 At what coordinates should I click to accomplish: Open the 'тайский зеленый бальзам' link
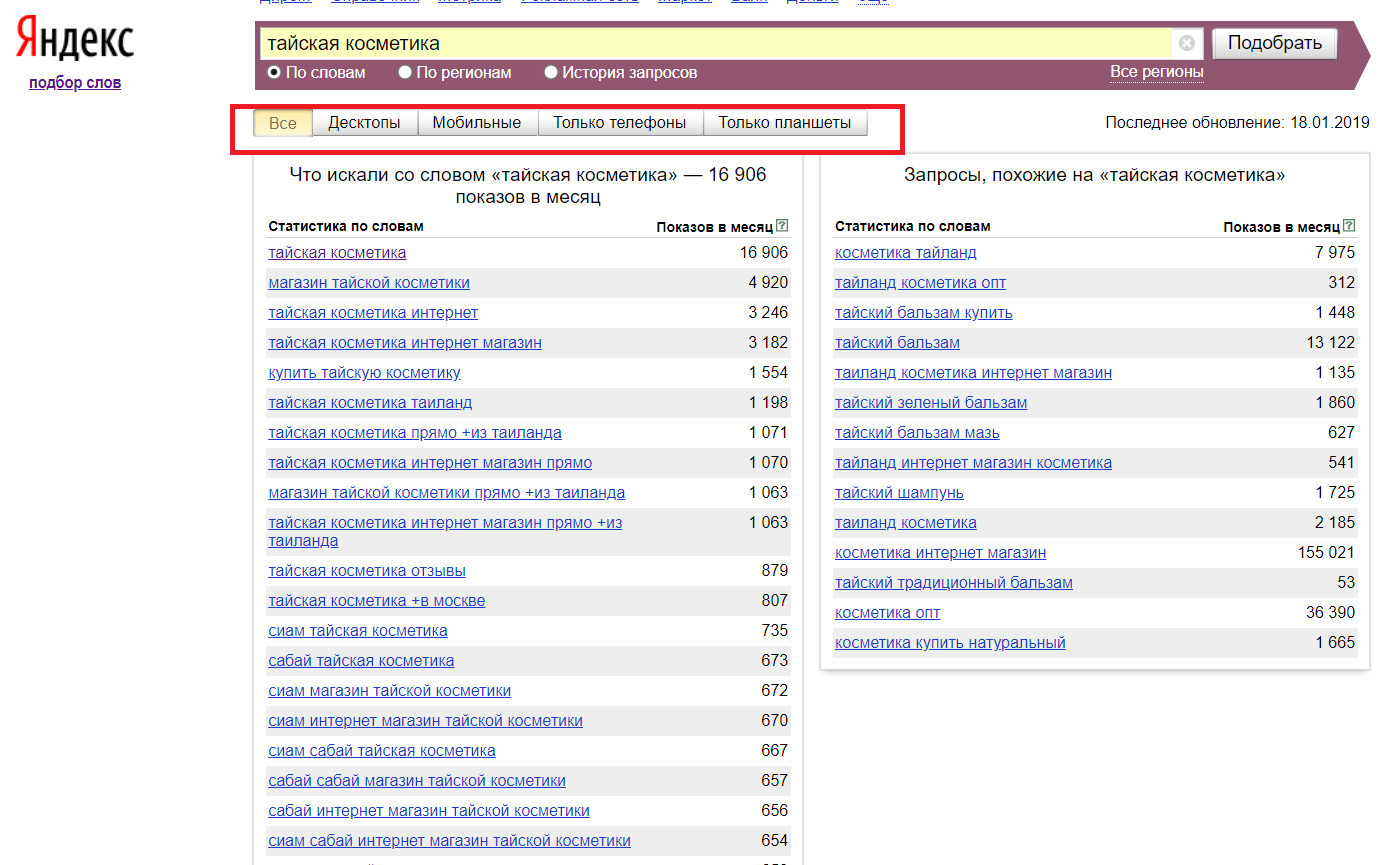[x=931, y=403]
